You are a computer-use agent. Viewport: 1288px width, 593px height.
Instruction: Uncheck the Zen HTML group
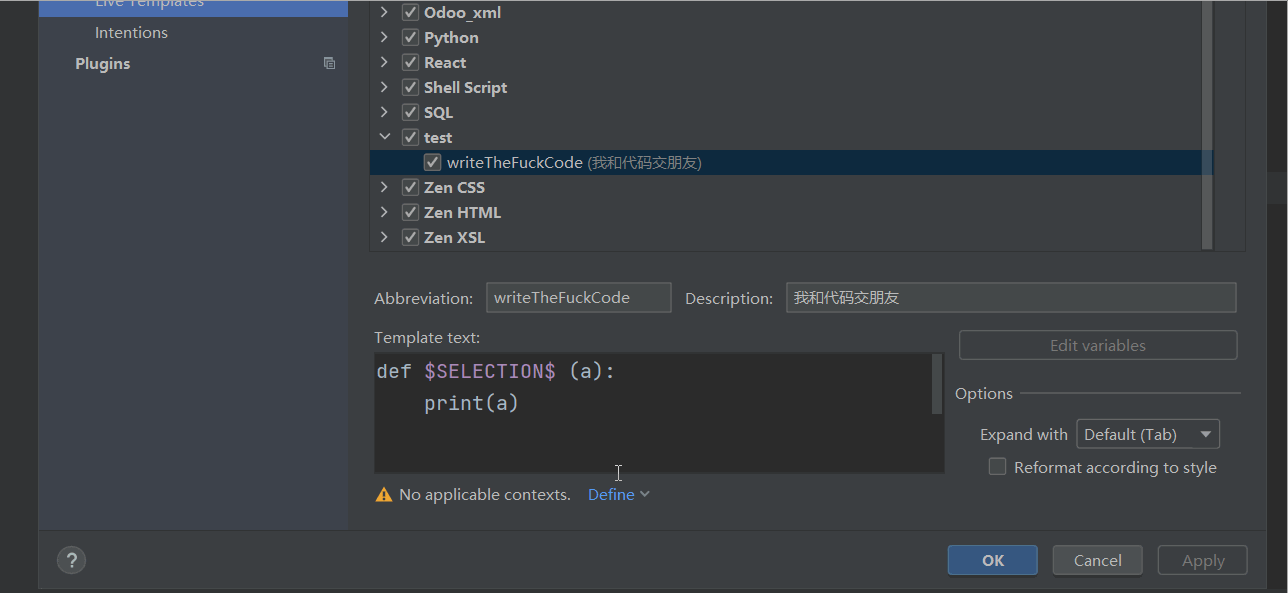pyautogui.click(x=410, y=212)
